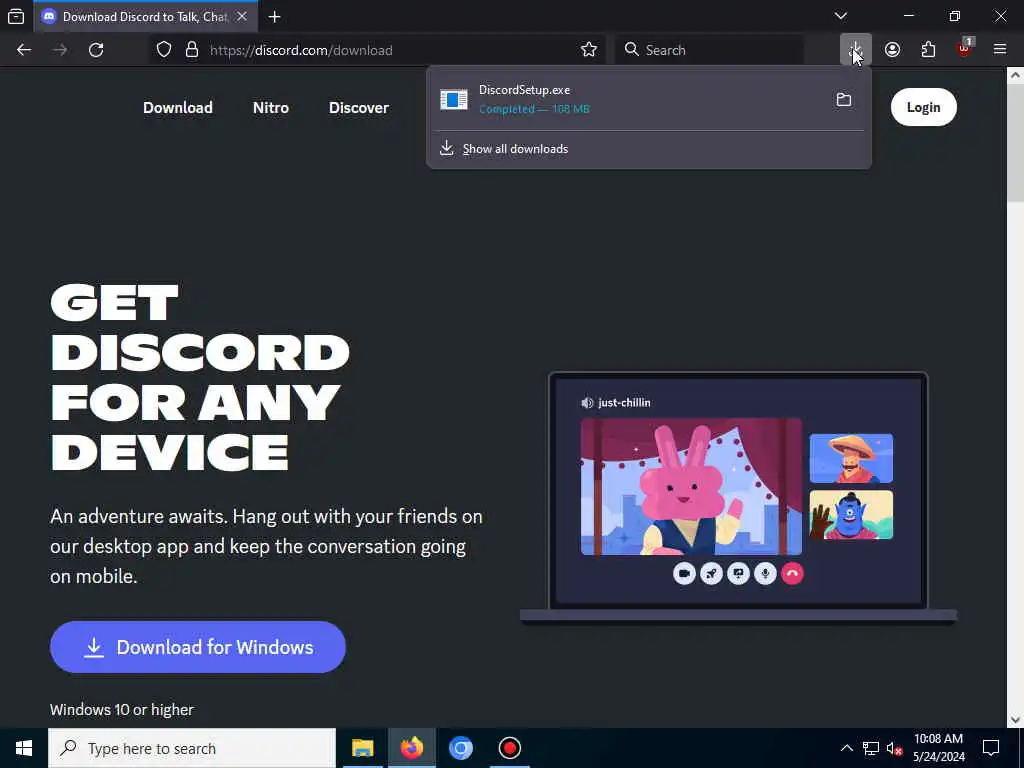
Task: Click the scrollbar down arrow
Action: click(x=1015, y=720)
